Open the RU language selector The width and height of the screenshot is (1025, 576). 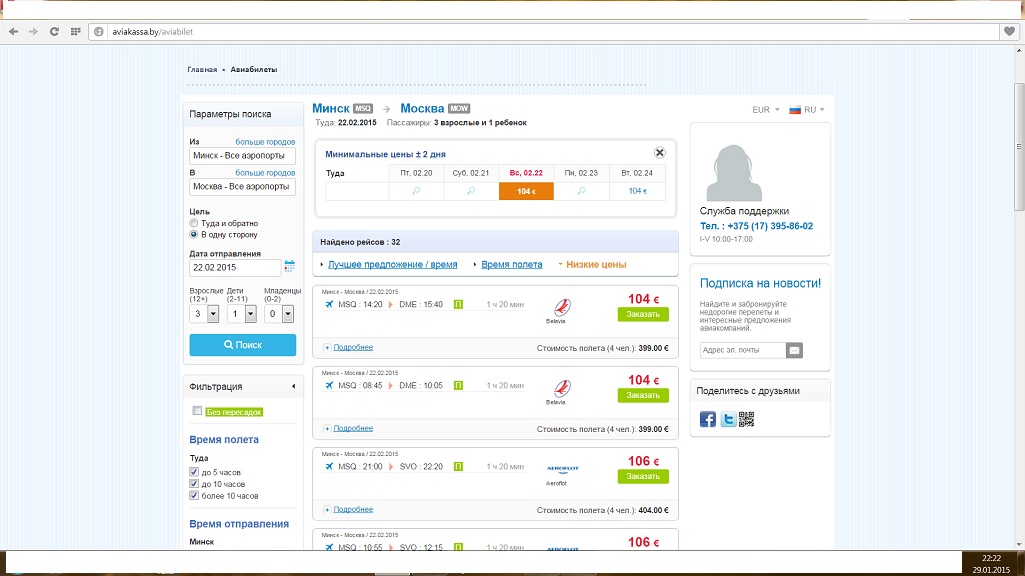pos(808,110)
